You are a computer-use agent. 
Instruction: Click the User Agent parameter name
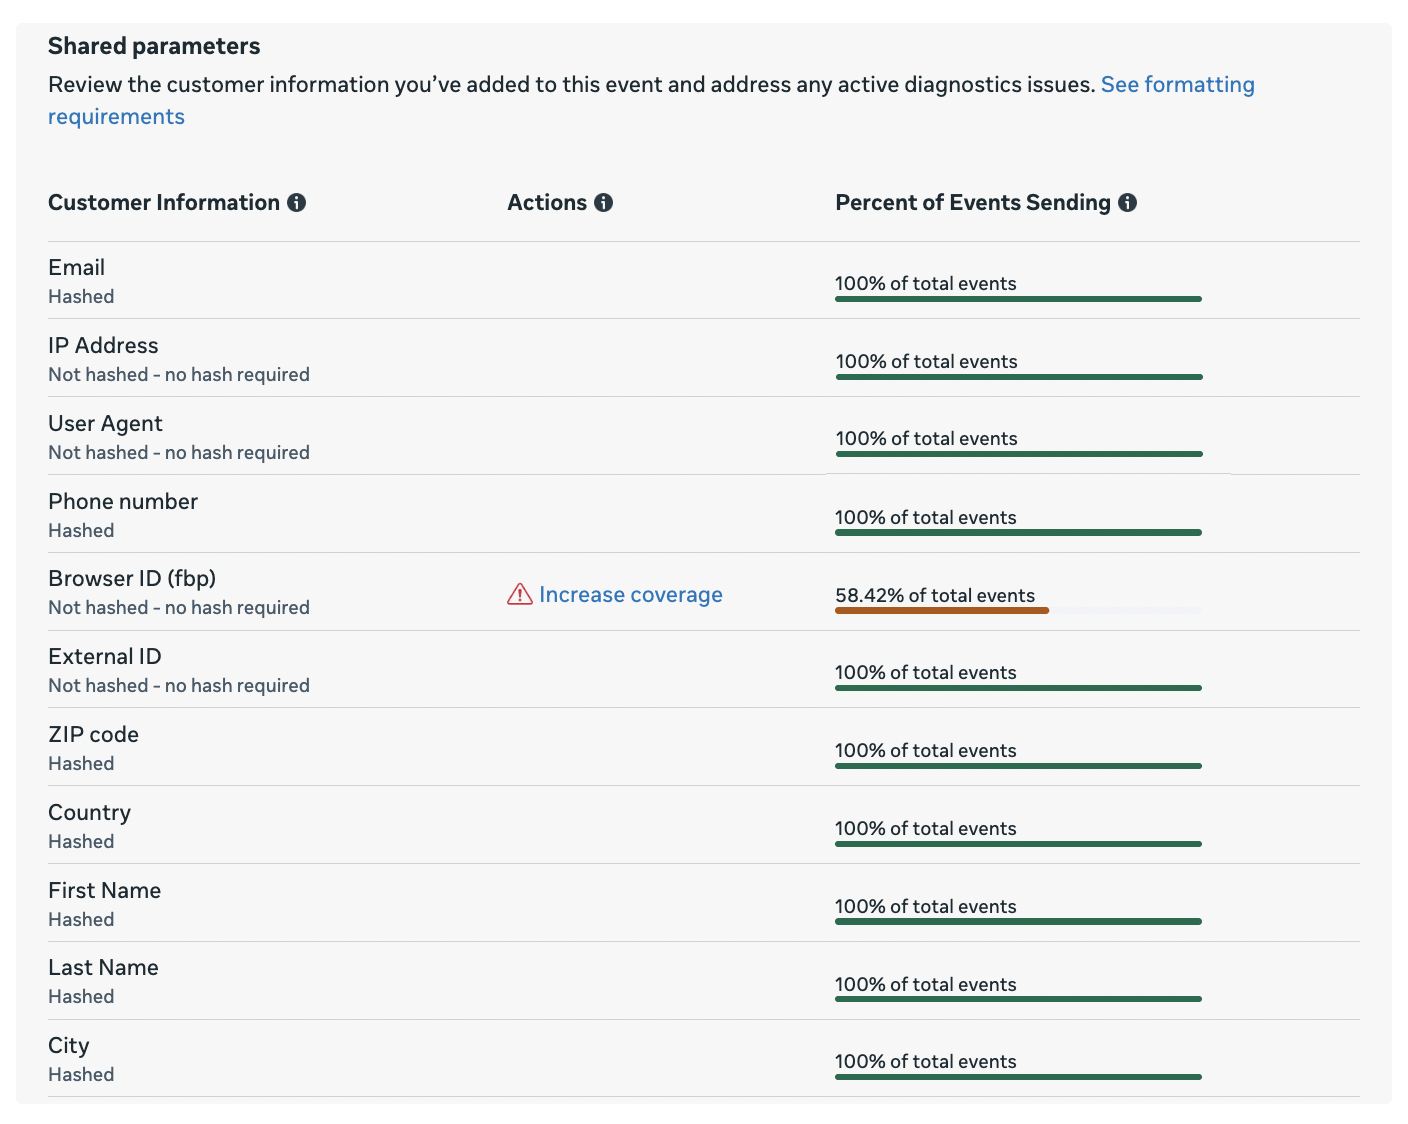105,424
